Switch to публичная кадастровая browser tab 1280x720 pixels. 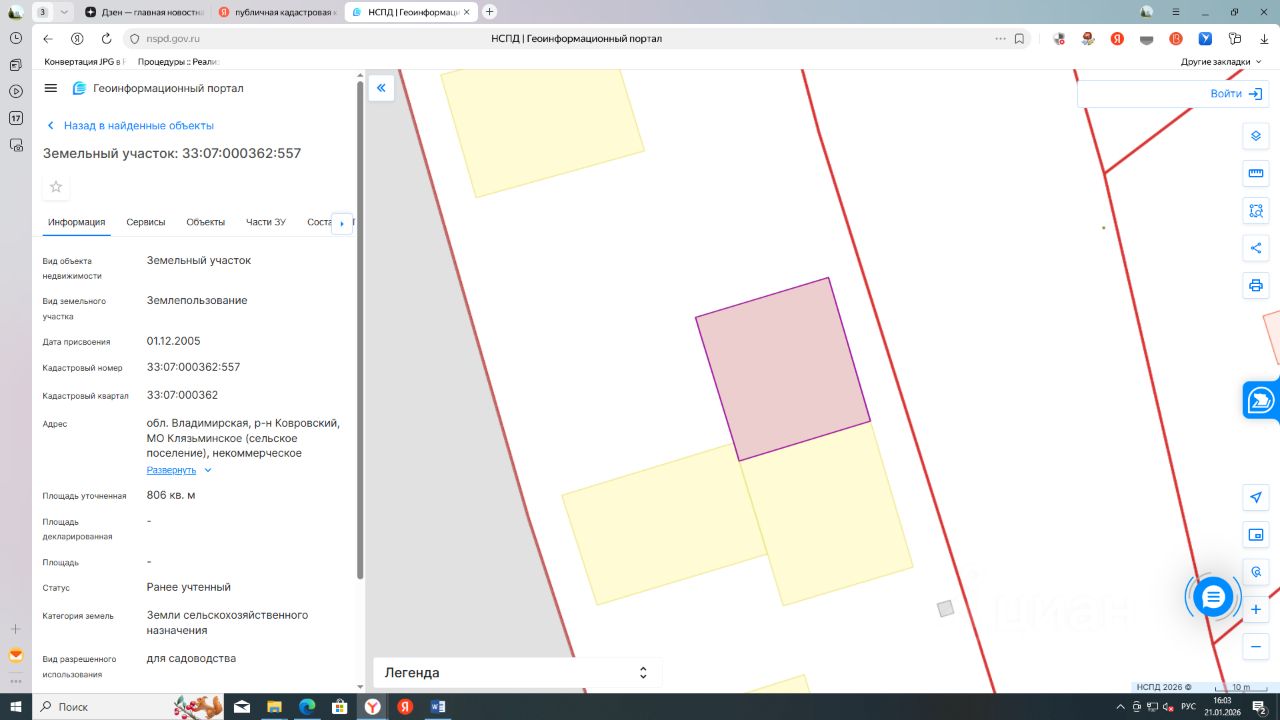[x=278, y=12]
